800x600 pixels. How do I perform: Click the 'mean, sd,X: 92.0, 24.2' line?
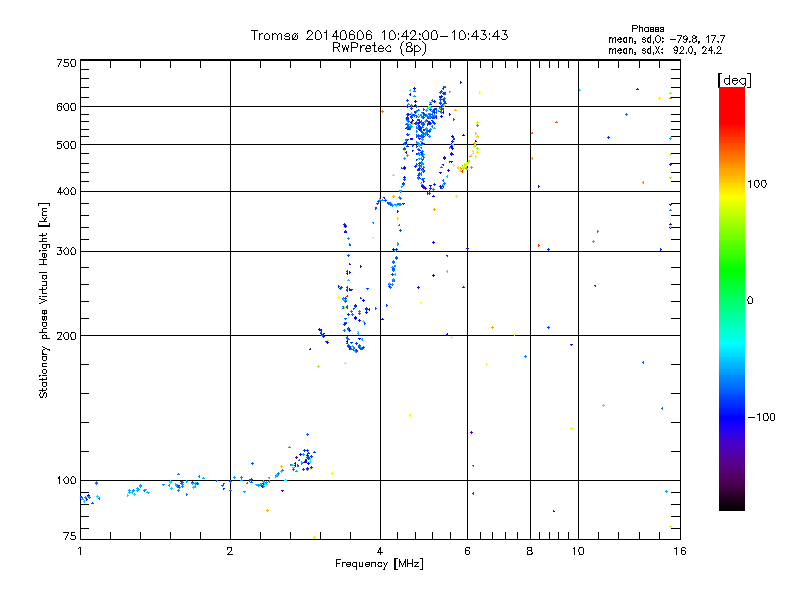click(665, 50)
